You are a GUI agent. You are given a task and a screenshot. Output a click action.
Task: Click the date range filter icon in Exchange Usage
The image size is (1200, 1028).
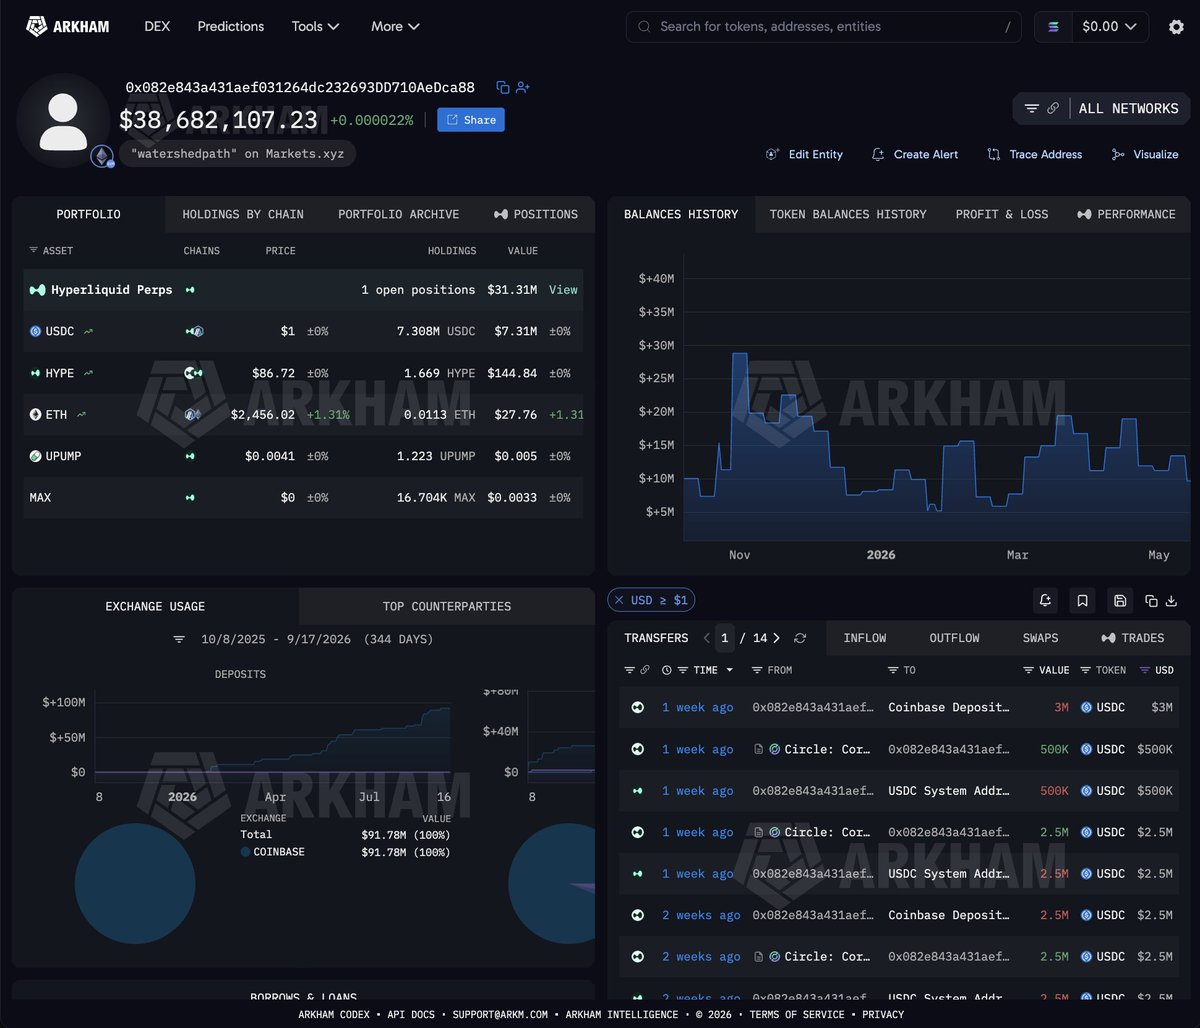(x=179, y=639)
